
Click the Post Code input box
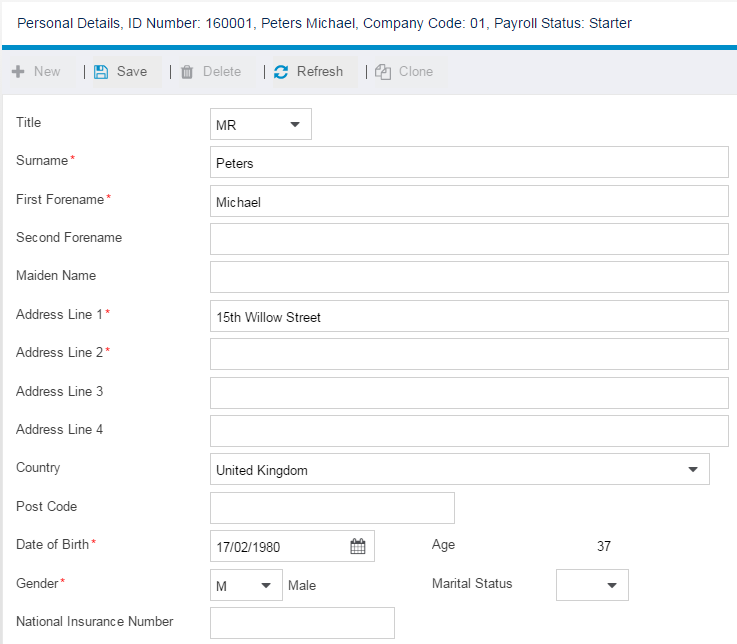coord(332,508)
